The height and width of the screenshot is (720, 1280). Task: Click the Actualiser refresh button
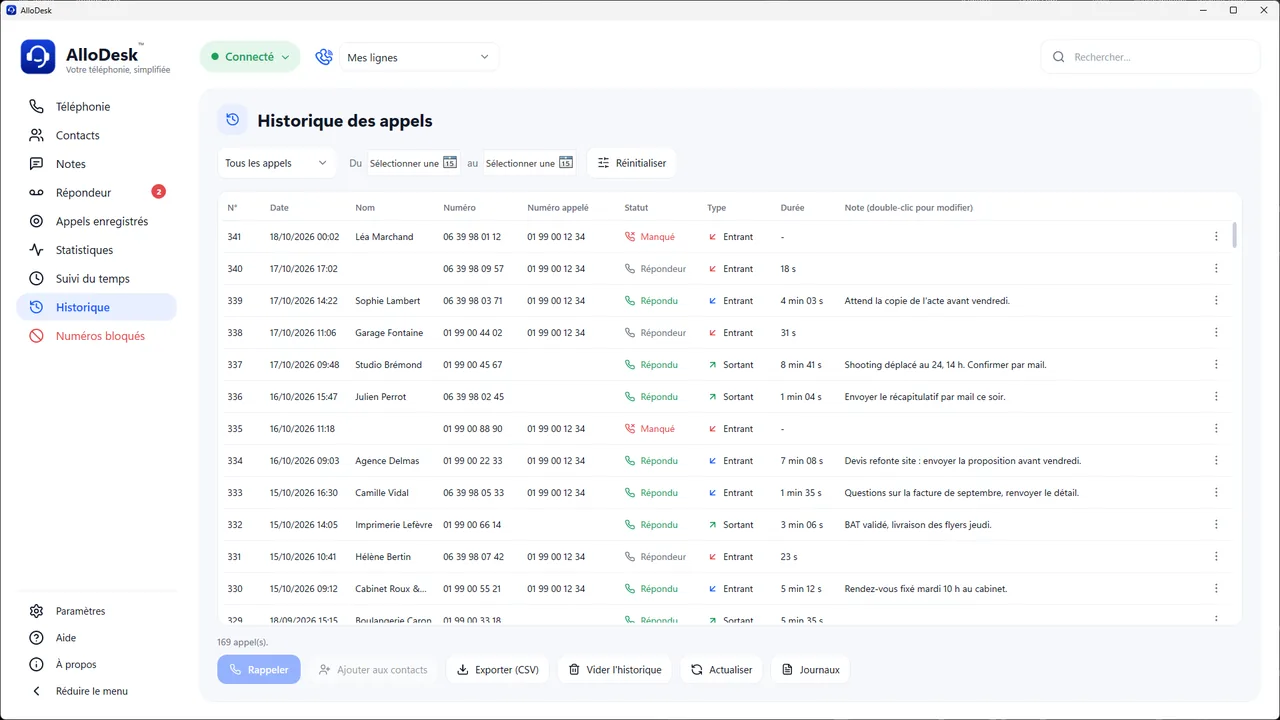721,670
